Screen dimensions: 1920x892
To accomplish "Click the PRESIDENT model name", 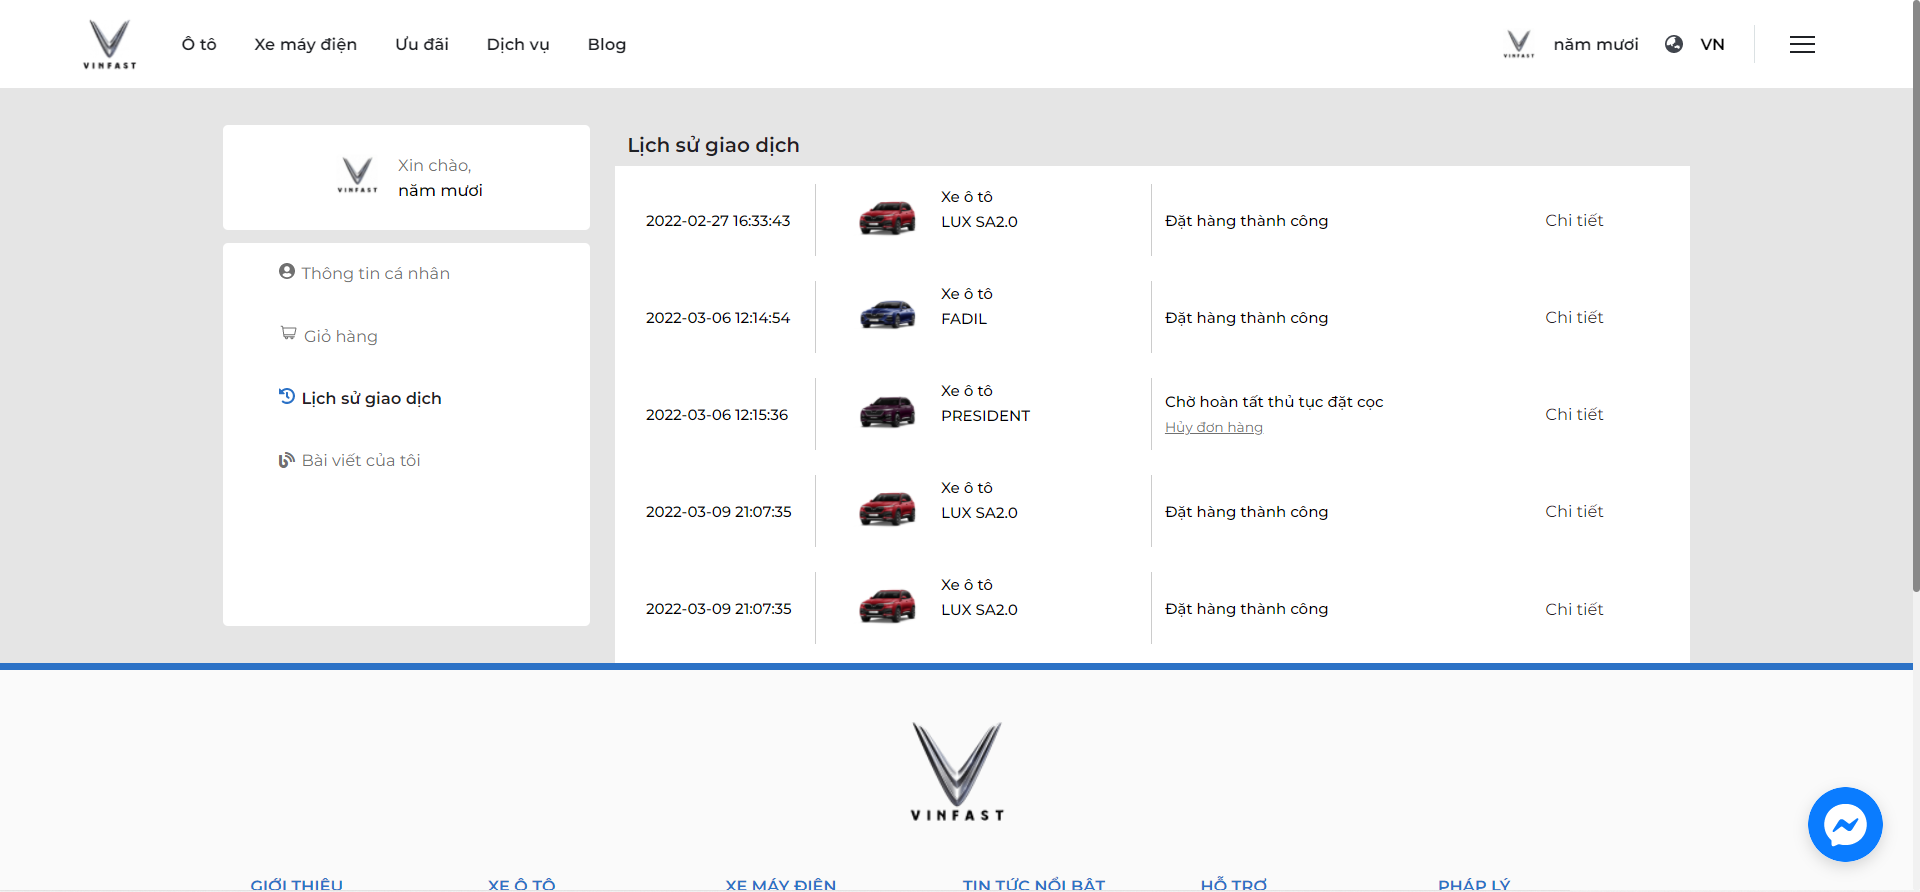I will (985, 416).
